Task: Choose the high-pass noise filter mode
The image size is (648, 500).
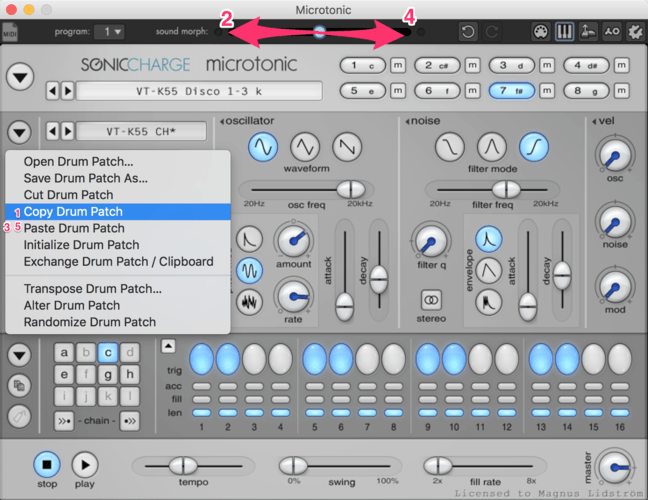Action: click(534, 147)
